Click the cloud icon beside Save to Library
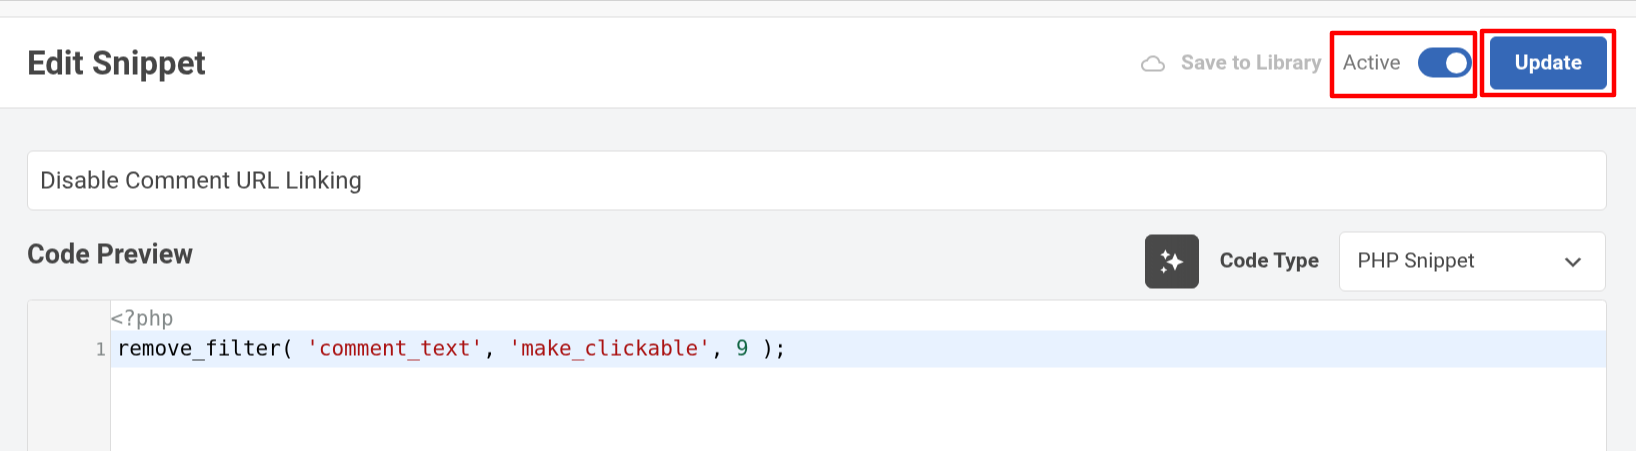Viewport: 1636px width, 451px height. (1153, 64)
